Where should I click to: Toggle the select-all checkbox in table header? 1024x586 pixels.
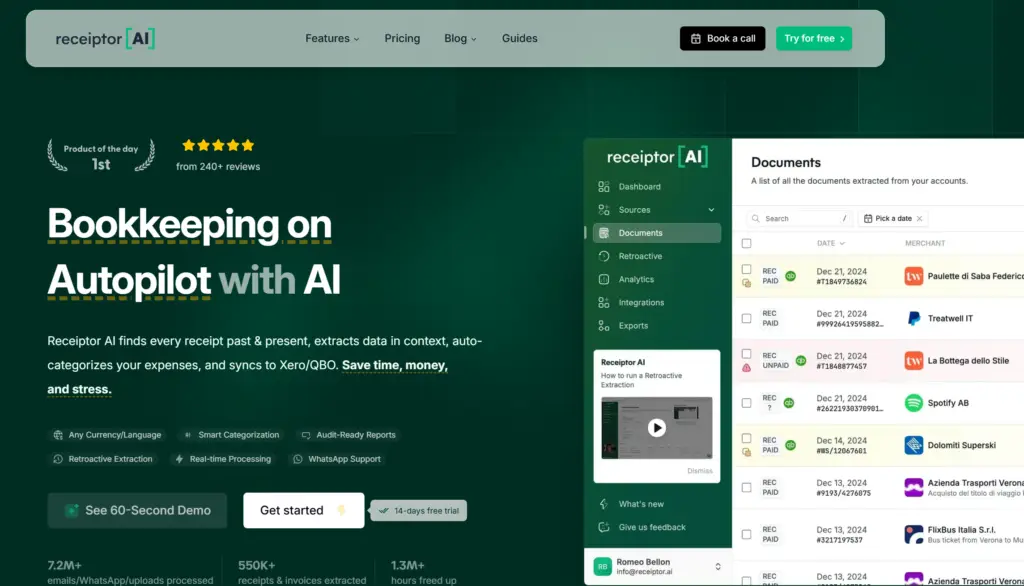(746, 243)
